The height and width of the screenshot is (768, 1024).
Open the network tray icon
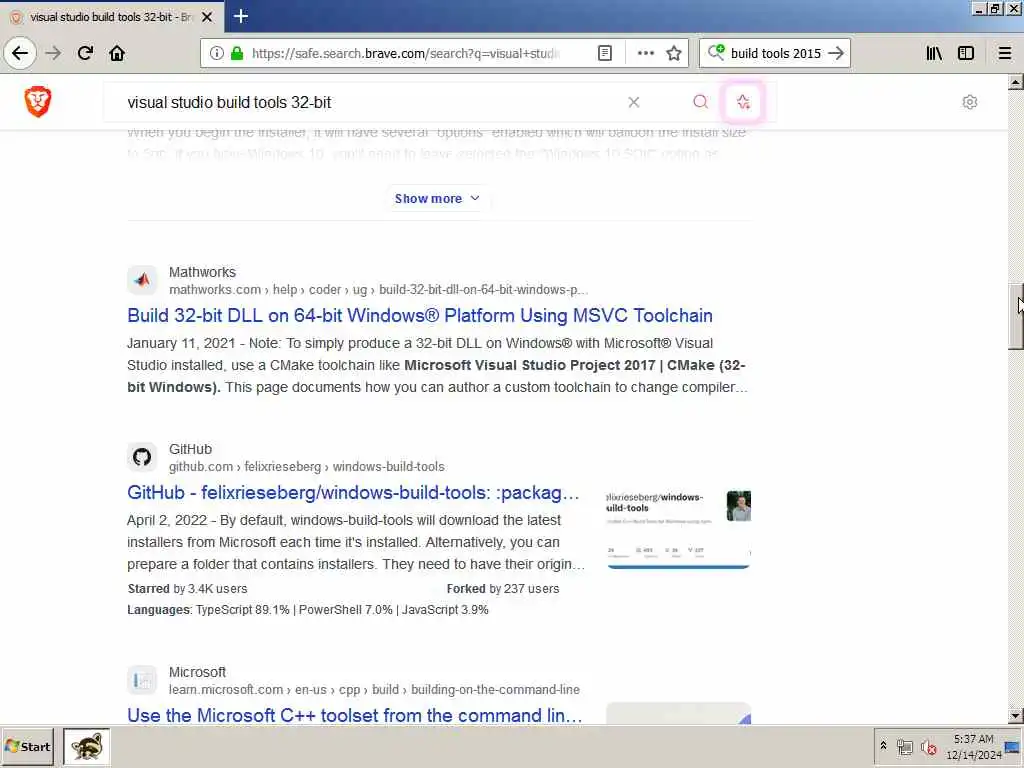(904, 747)
